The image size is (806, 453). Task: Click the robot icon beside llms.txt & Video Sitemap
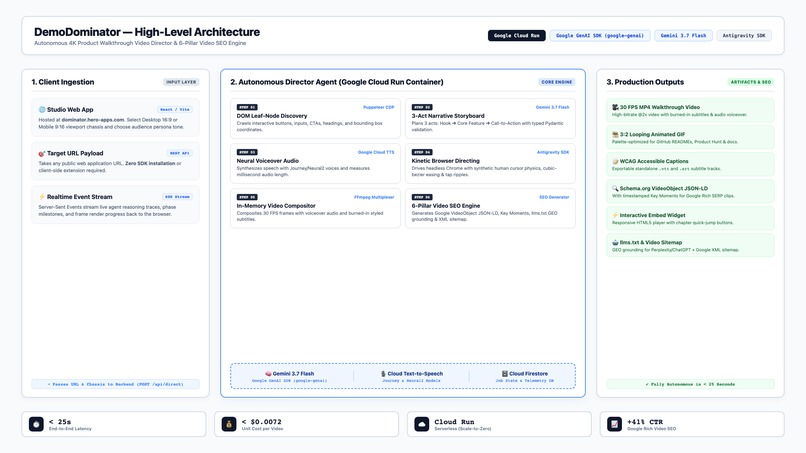[615, 242]
